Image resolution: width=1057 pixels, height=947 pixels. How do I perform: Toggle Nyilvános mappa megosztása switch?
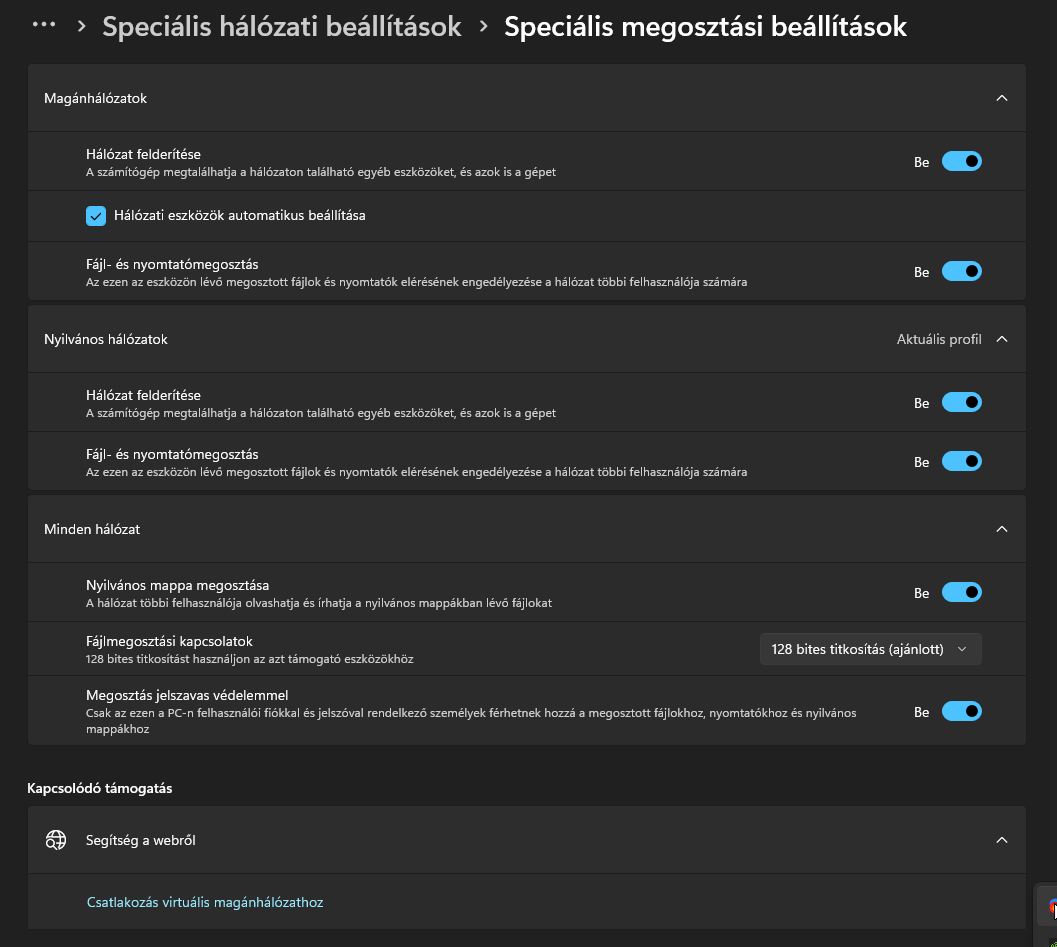coord(961,592)
